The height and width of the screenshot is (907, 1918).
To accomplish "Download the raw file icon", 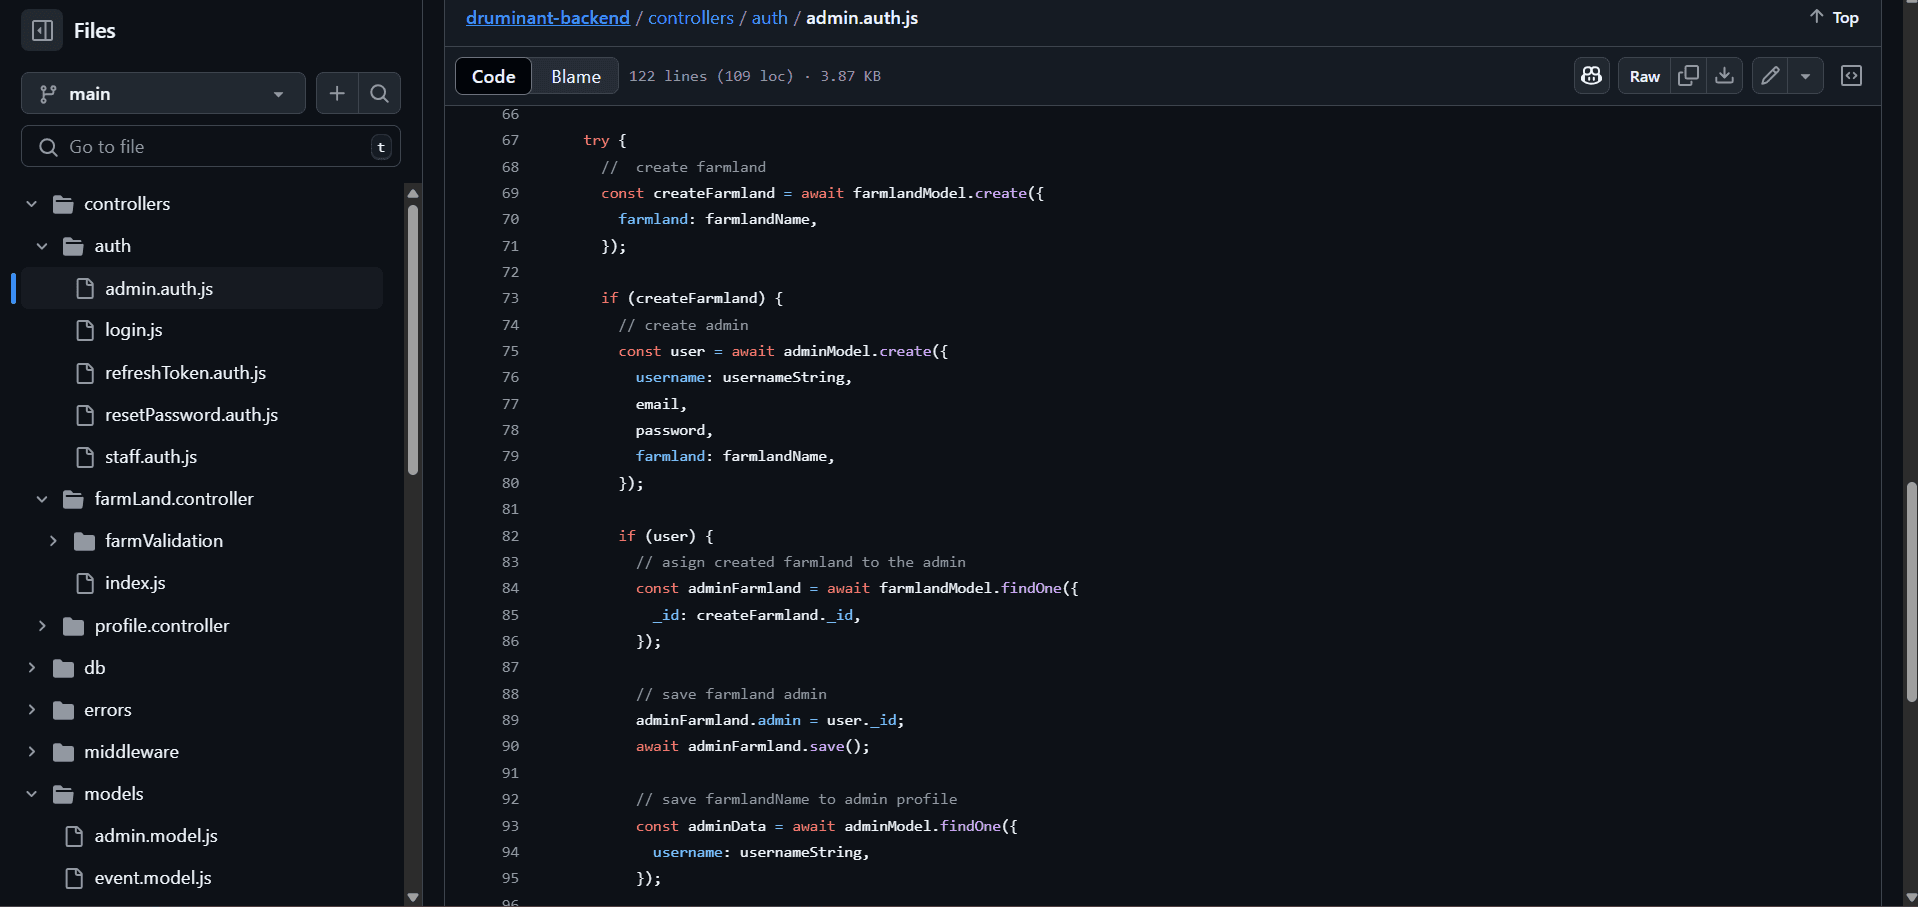I will click(1724, 76).
